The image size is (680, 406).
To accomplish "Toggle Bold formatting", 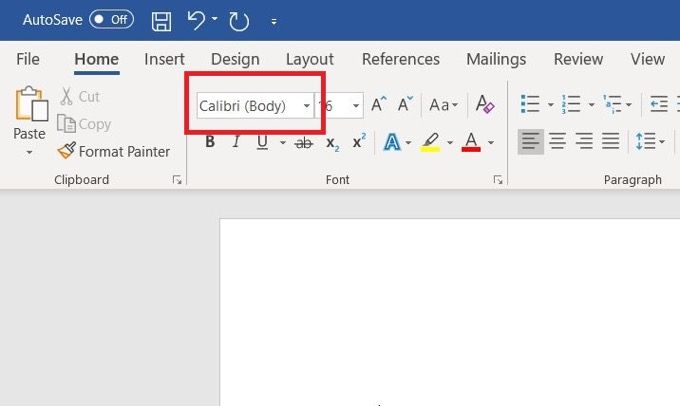I will [x=210, y=141].
